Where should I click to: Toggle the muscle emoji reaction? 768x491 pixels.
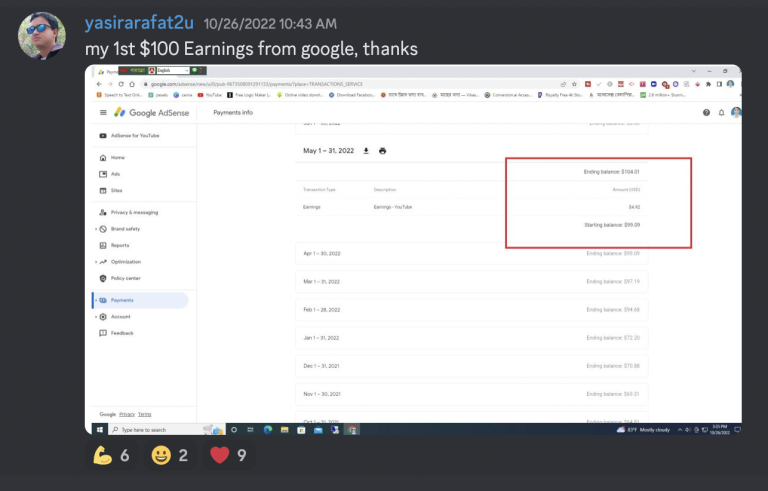point(111,455)
